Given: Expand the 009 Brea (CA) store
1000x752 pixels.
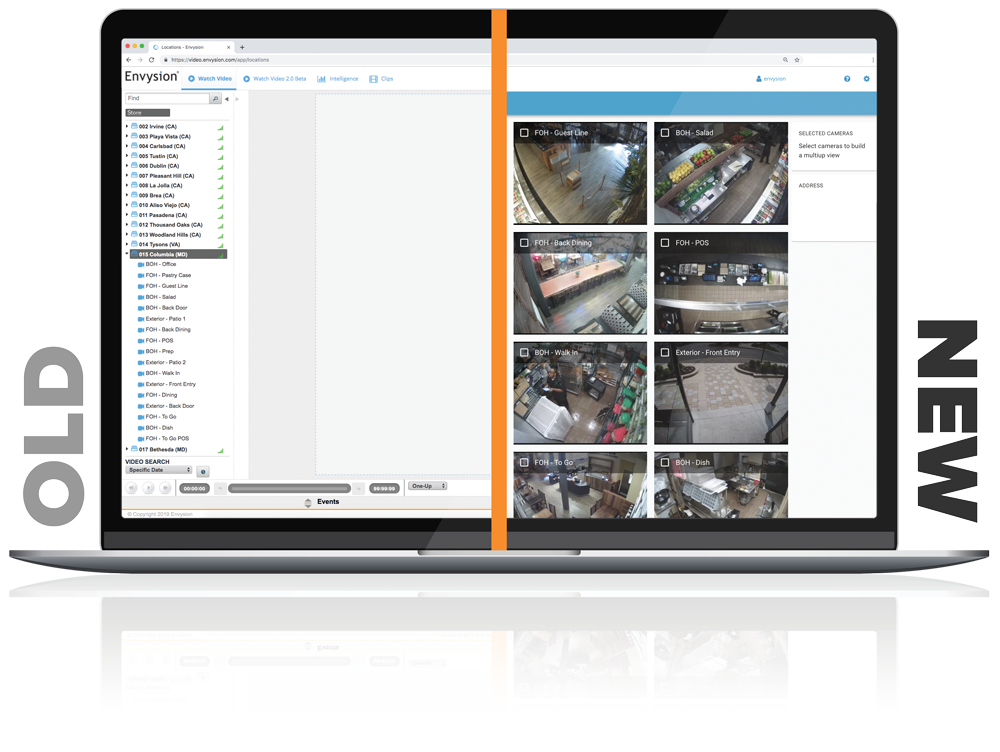Looking at the screenshot, I should (127, 195).
